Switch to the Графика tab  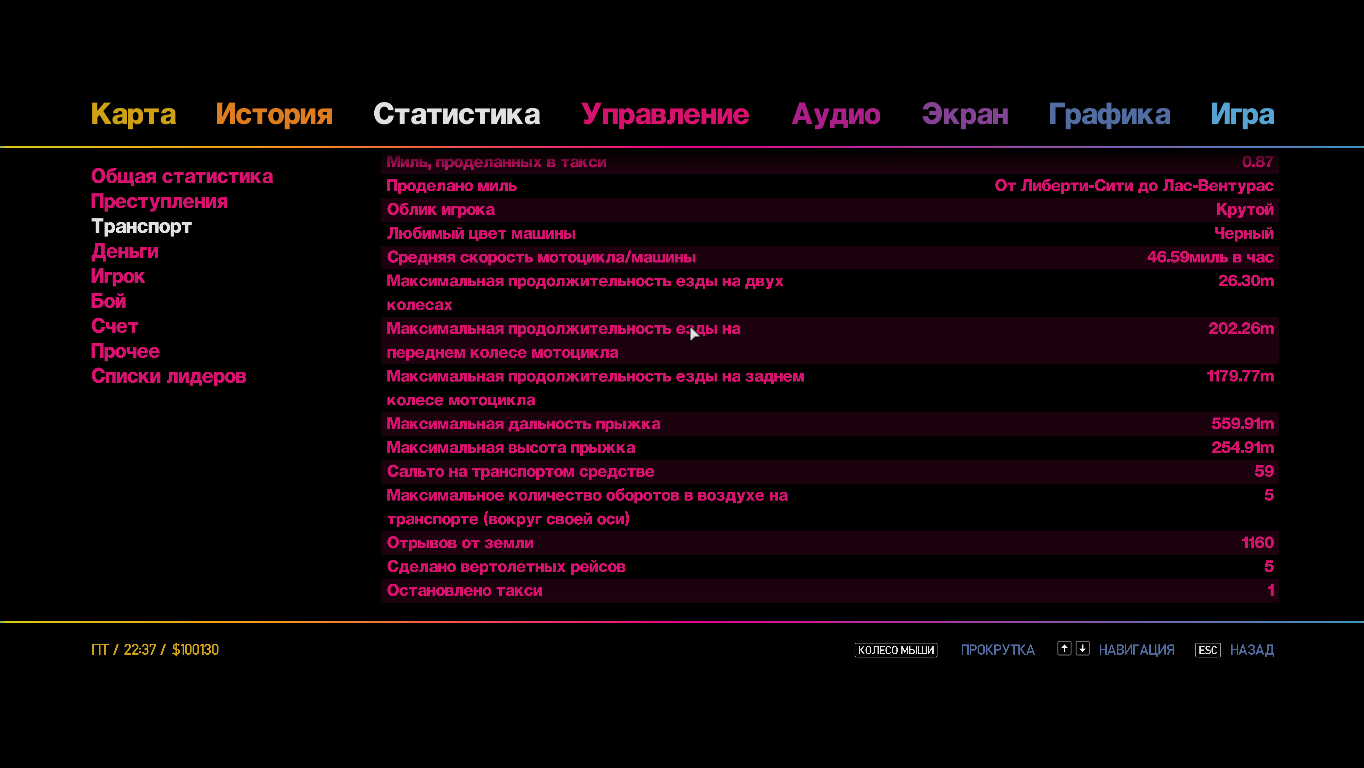click(1109, 115)
